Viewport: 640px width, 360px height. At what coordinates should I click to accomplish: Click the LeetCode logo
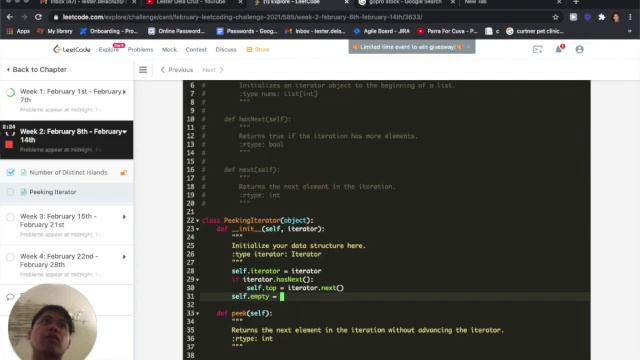(71, 49)
